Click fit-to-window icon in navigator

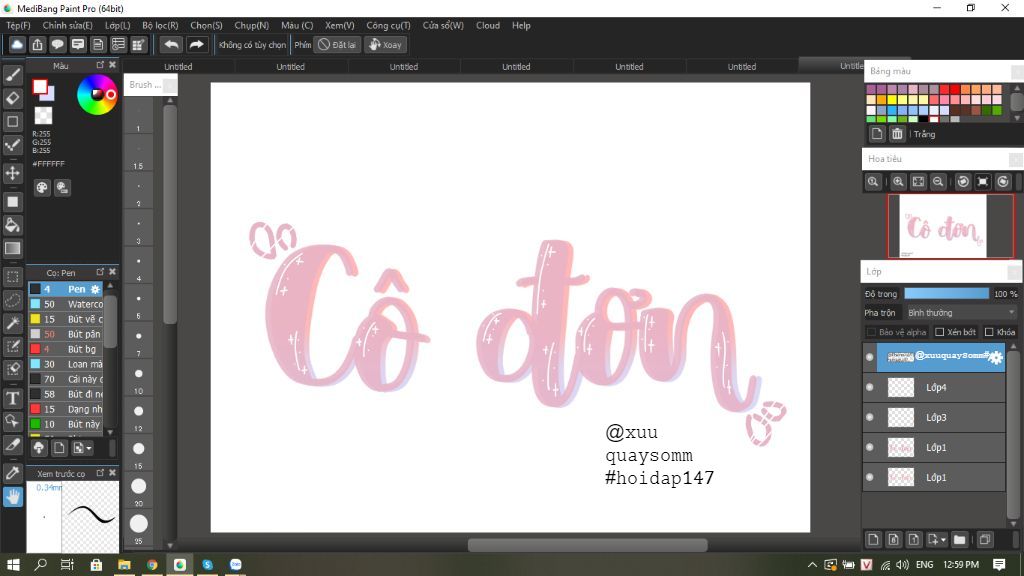pyautogui.click(x=918, y=182)
